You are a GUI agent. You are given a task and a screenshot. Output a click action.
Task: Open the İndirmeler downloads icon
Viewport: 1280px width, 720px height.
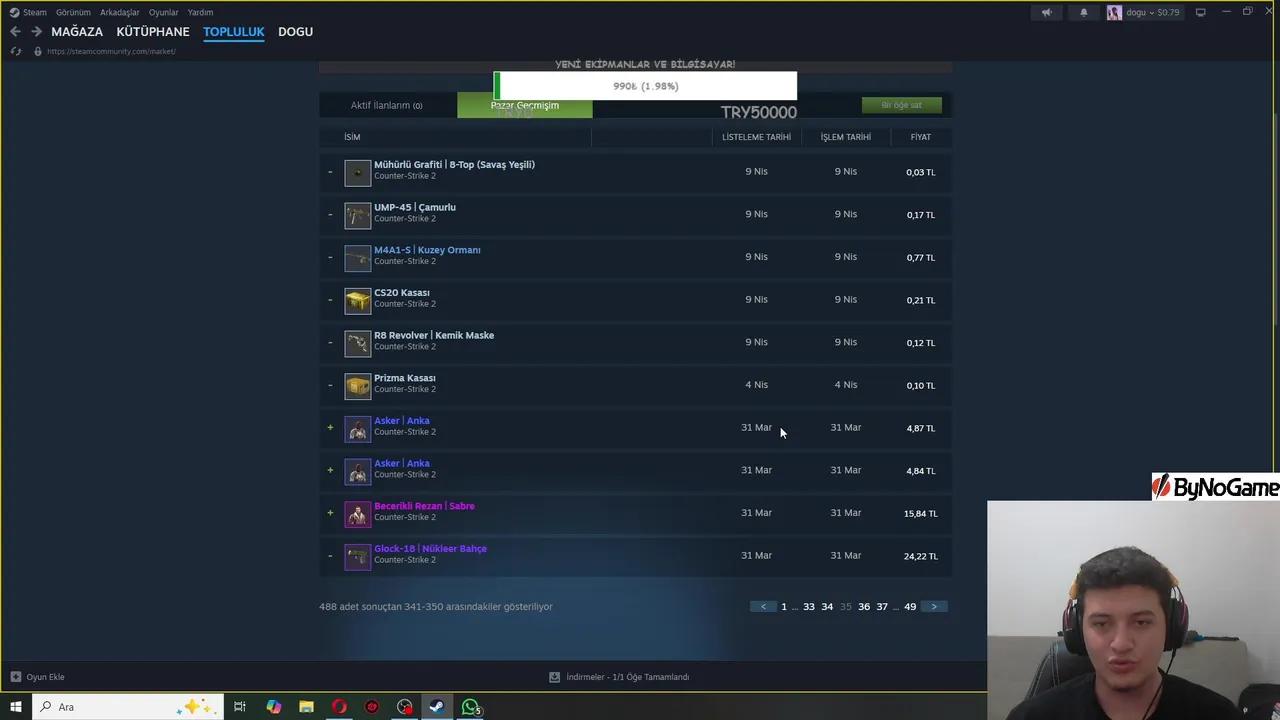tap(554, 677)
